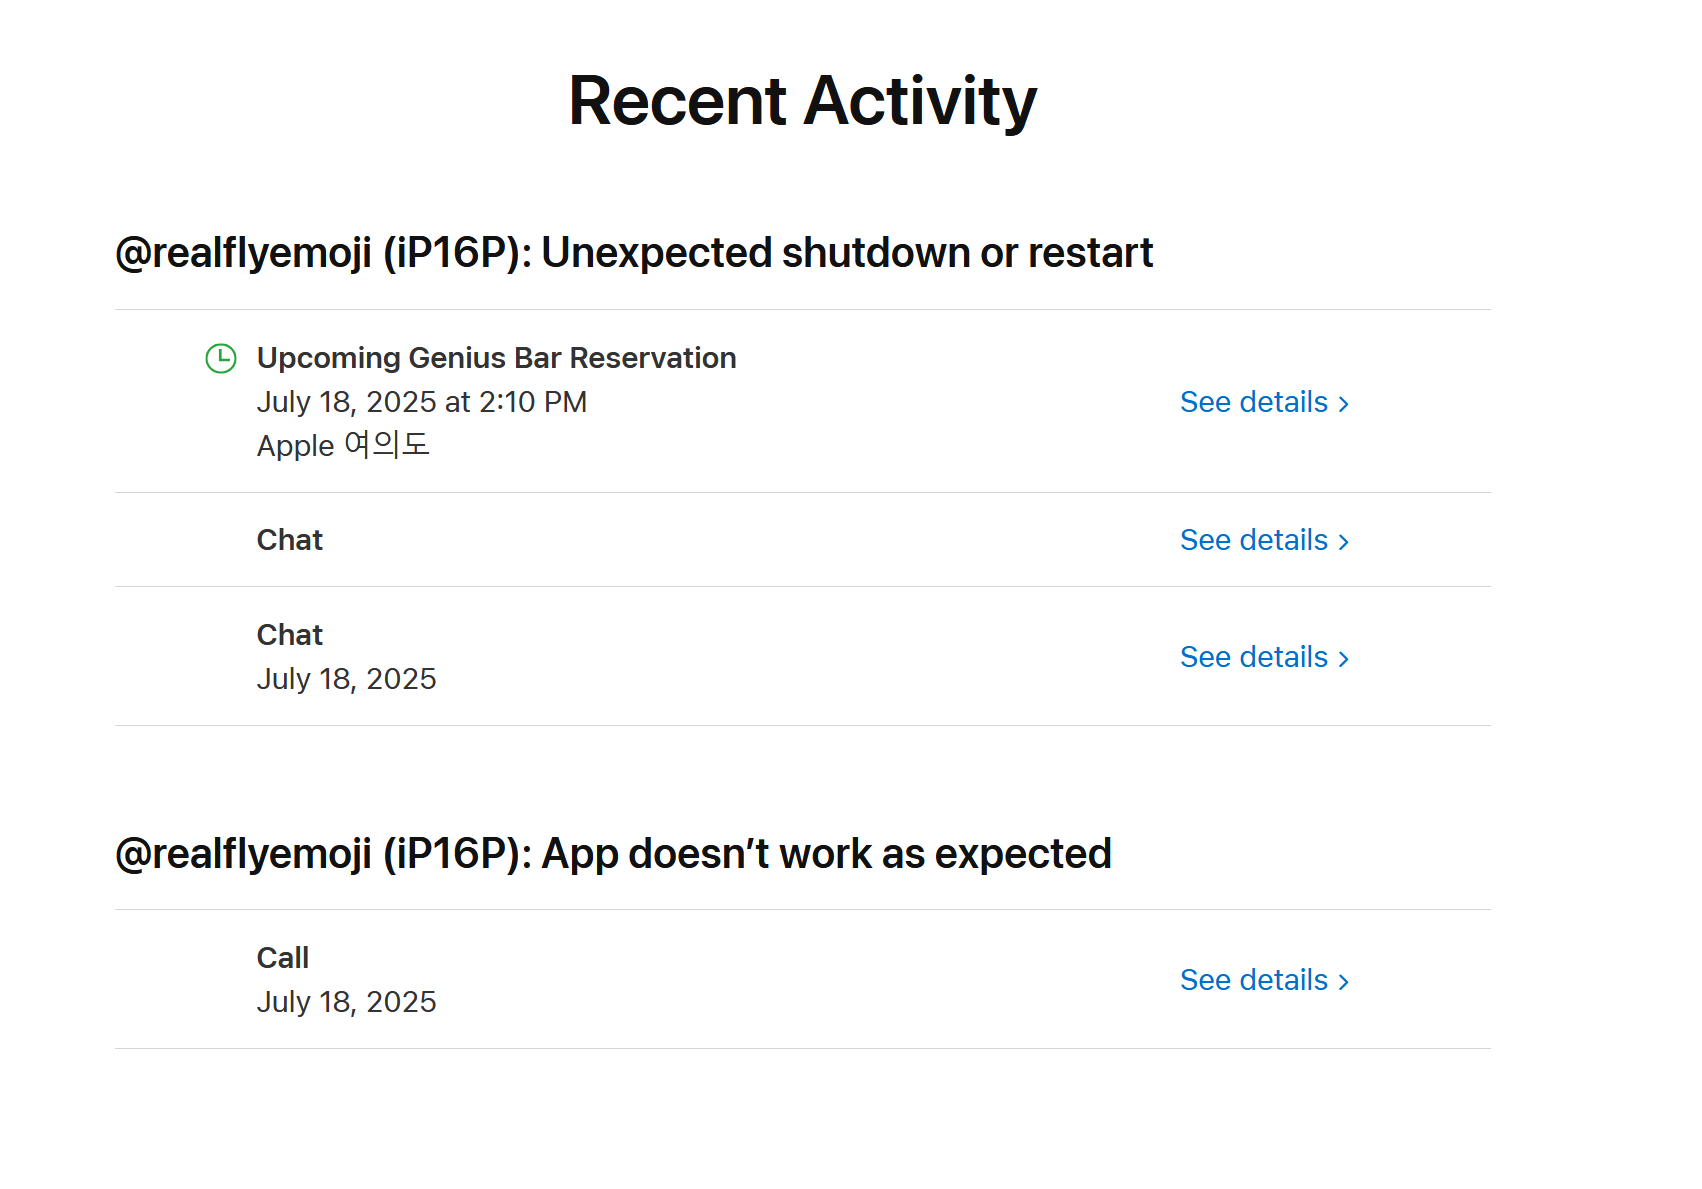
Task: Click the date under the second Chat entry
Action: point(346,679)
